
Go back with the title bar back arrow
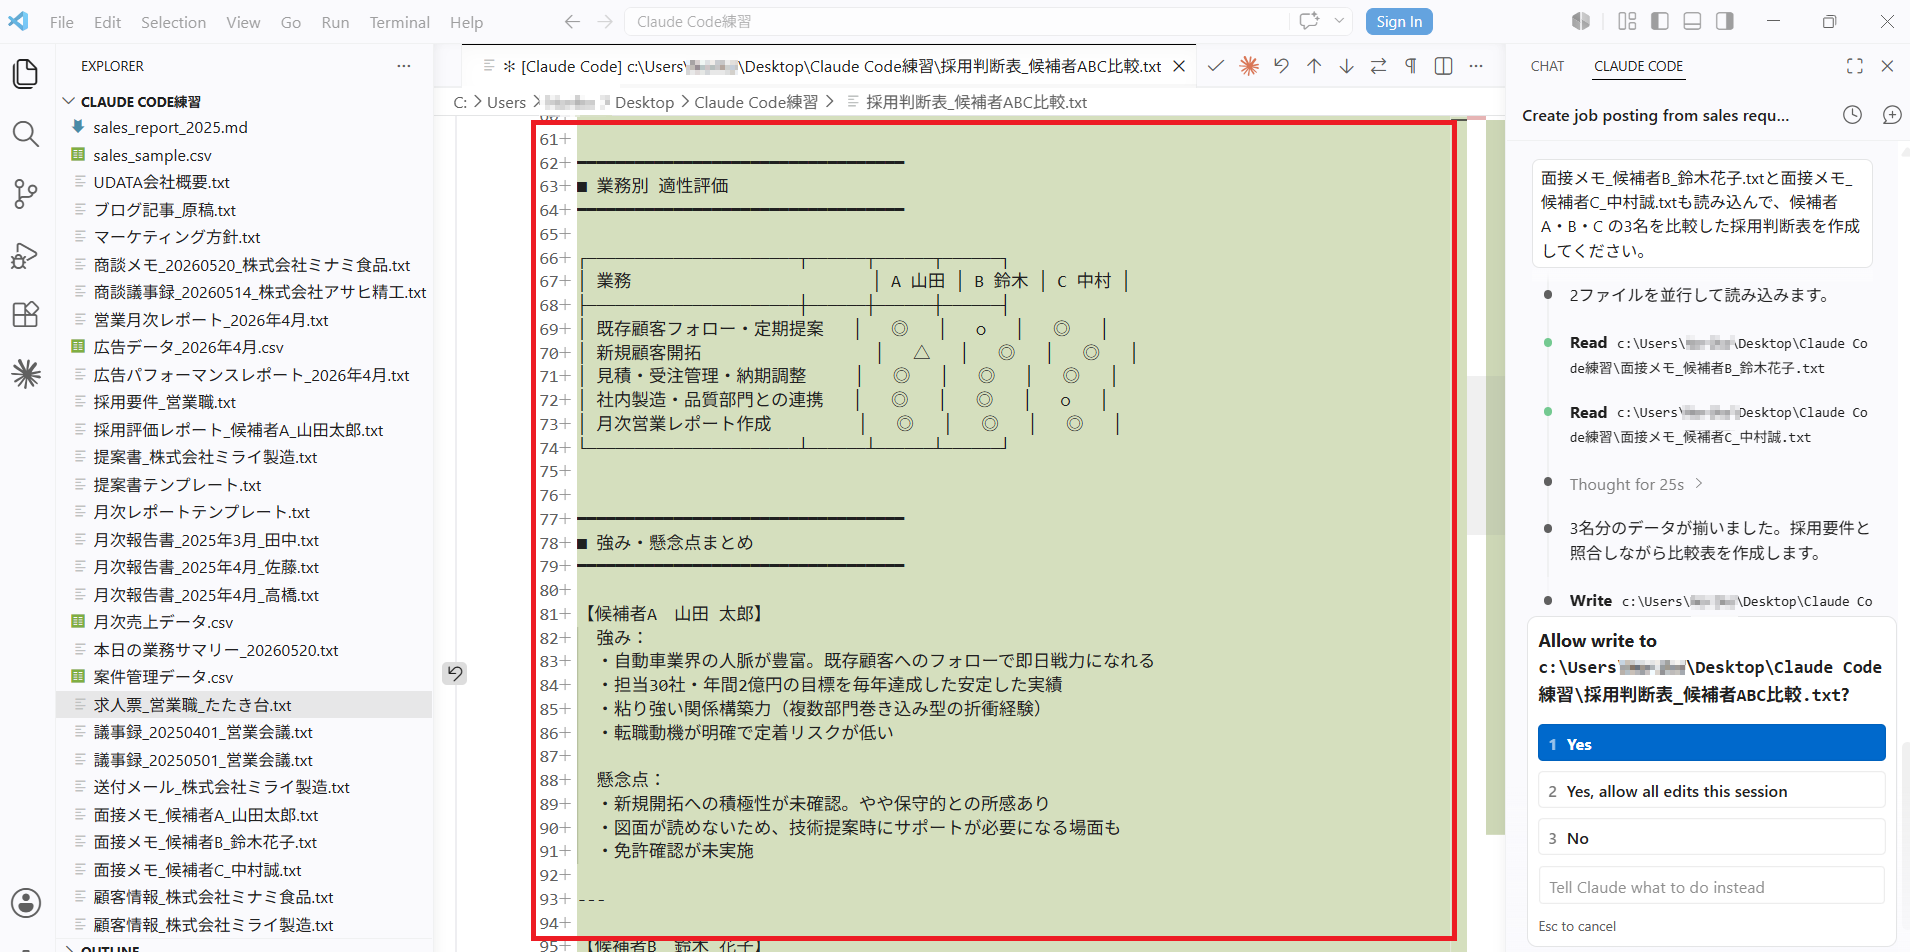572,21
